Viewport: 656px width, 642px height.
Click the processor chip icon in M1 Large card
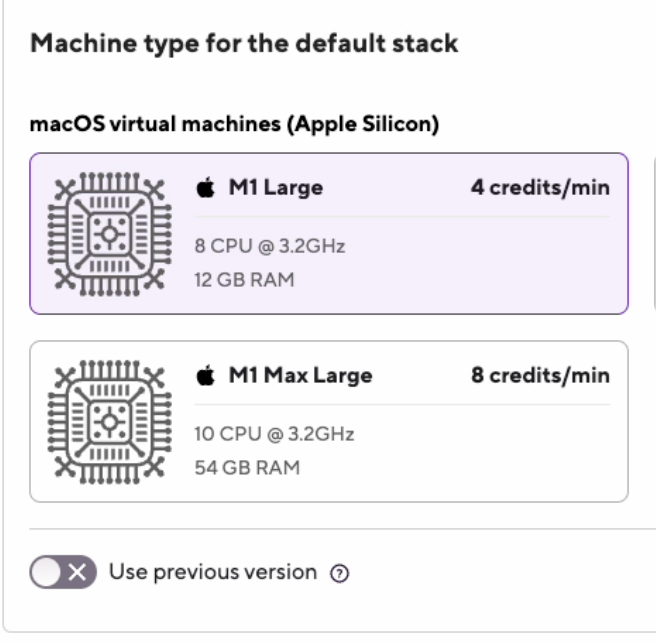(106, 234)
